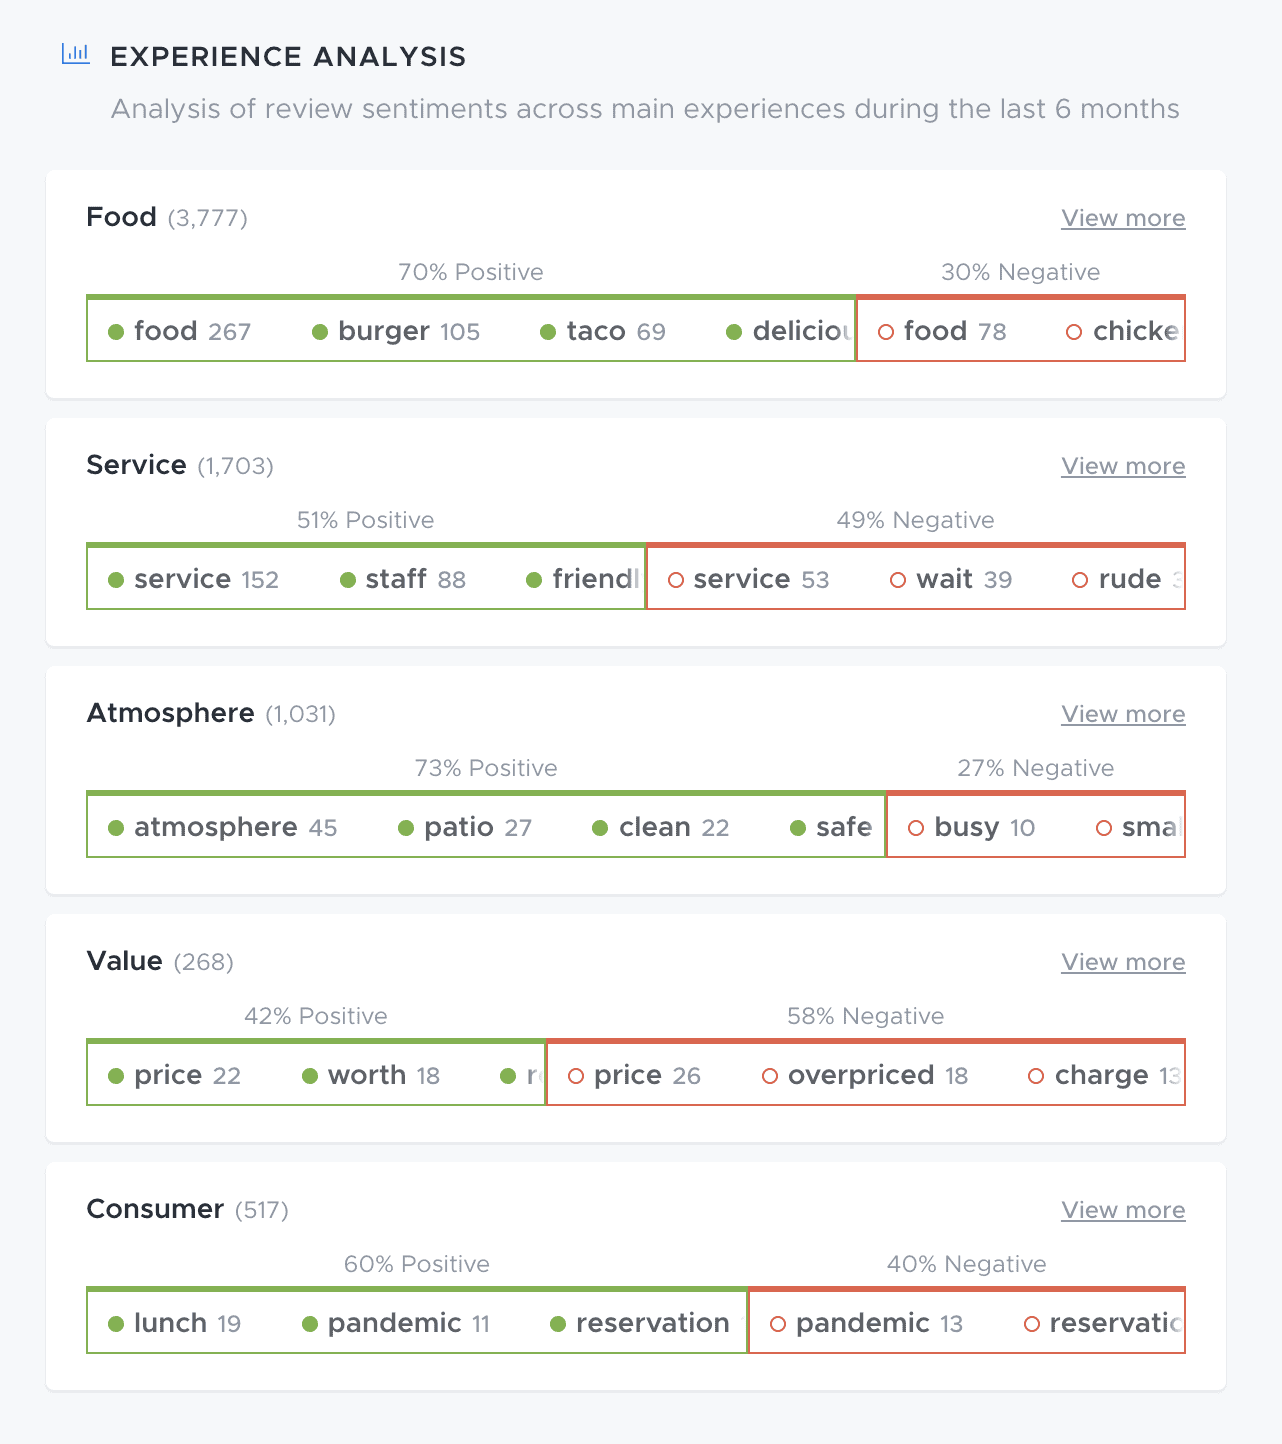Expand more keywords for Food category
1282x1444 pixels.
[x=1122, y=218]
